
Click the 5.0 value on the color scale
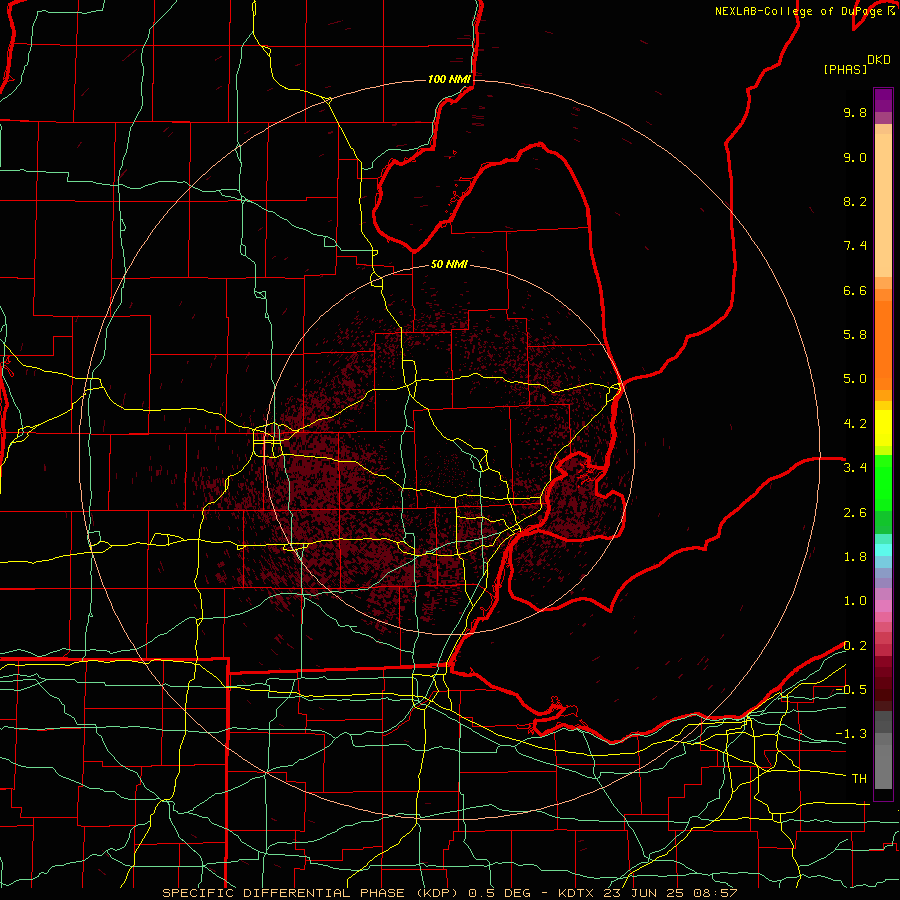pos(855,379)
